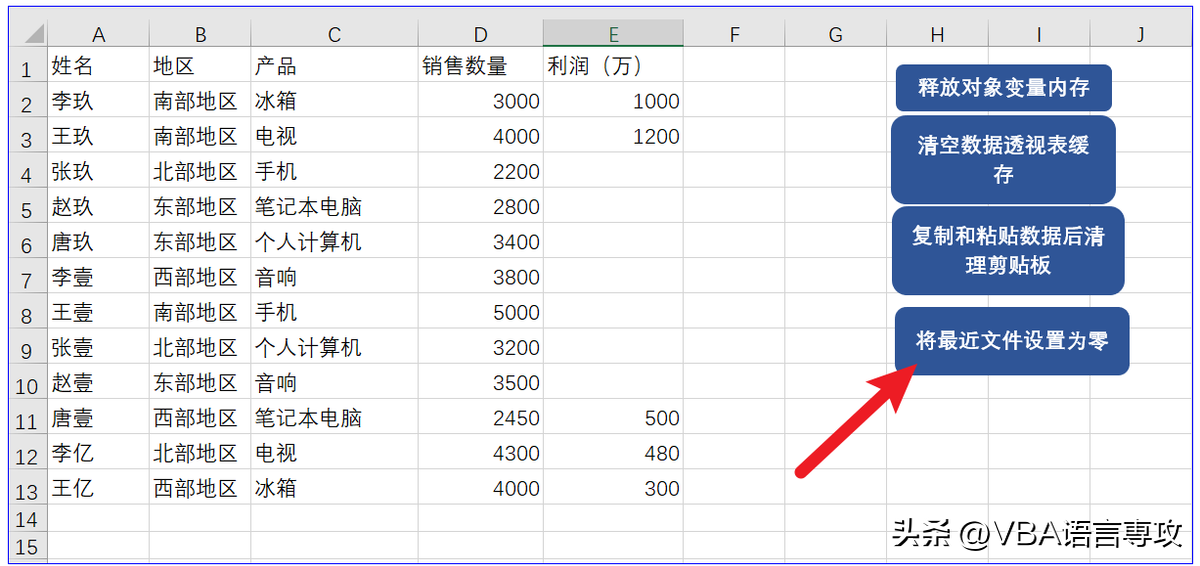Click 个人计算机 in 唐玖's row
This screenshot has width=1200, height=566.
pos(334,242)
